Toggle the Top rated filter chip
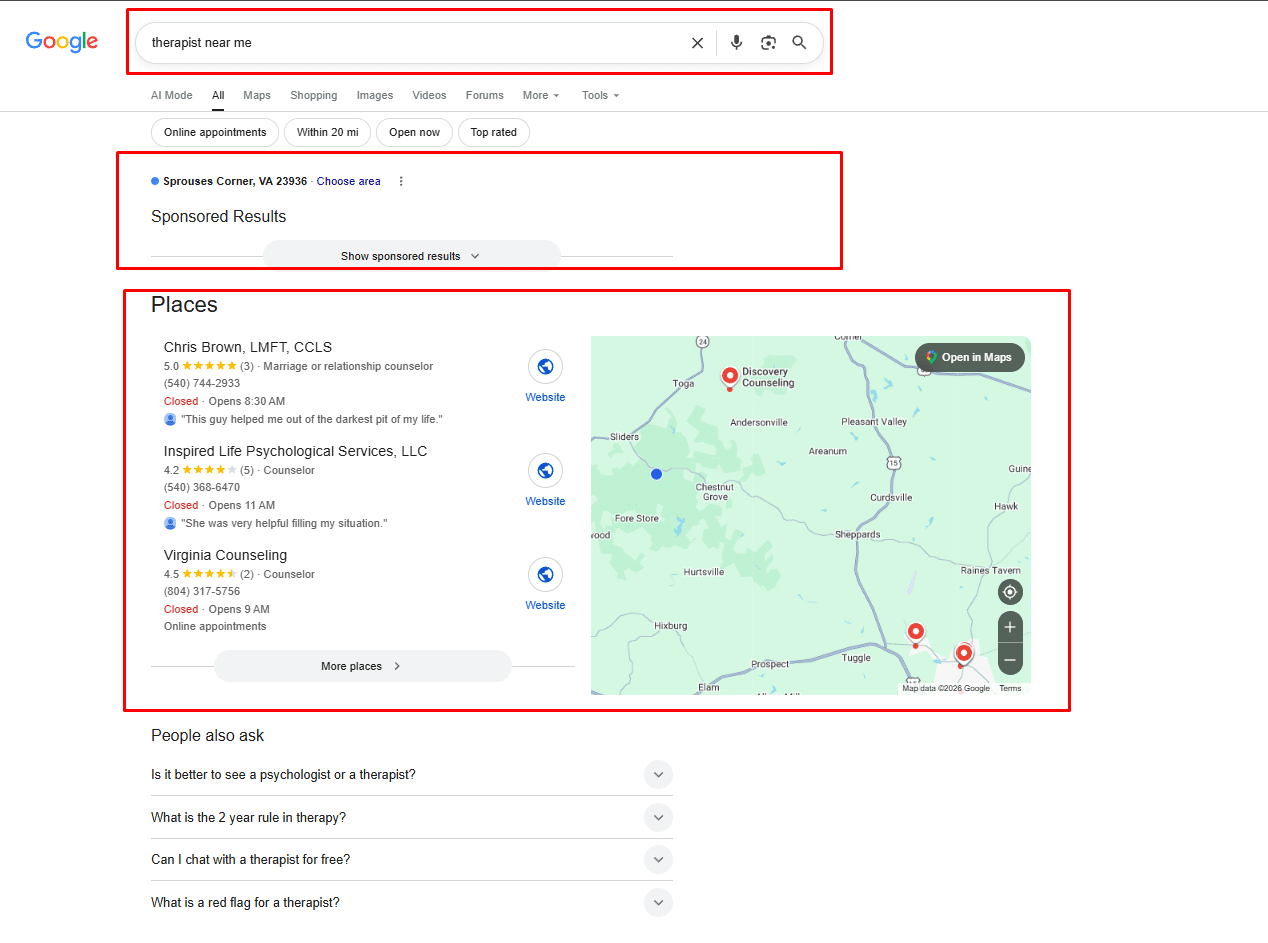The image size is (1268, 943). click(494, 132)
